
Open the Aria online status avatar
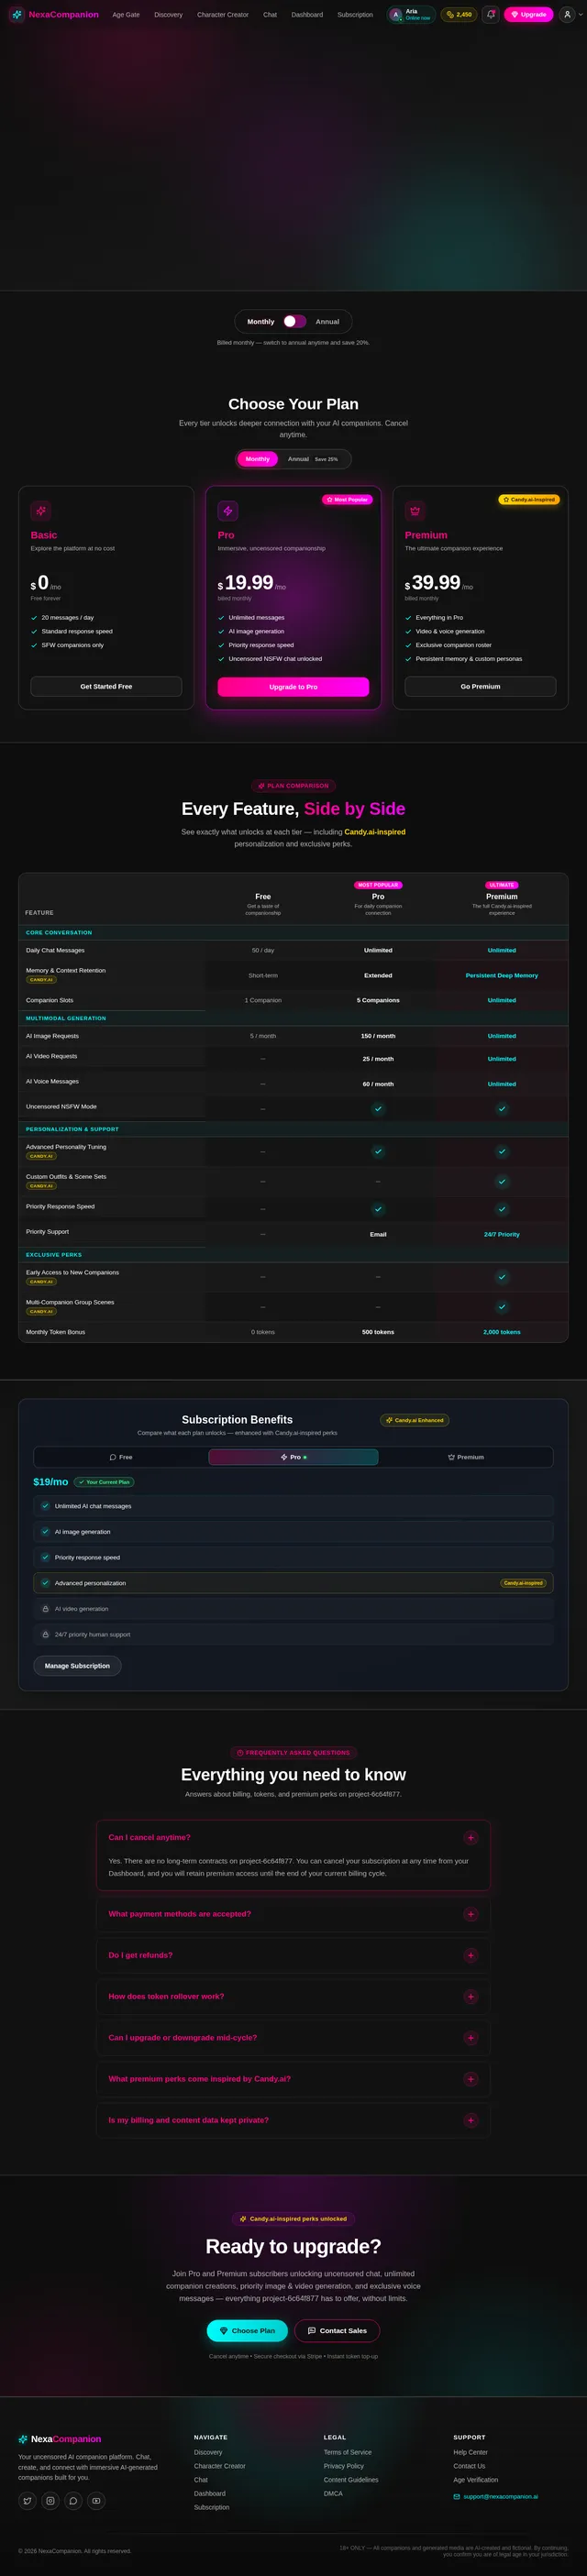tap(396, 15)
